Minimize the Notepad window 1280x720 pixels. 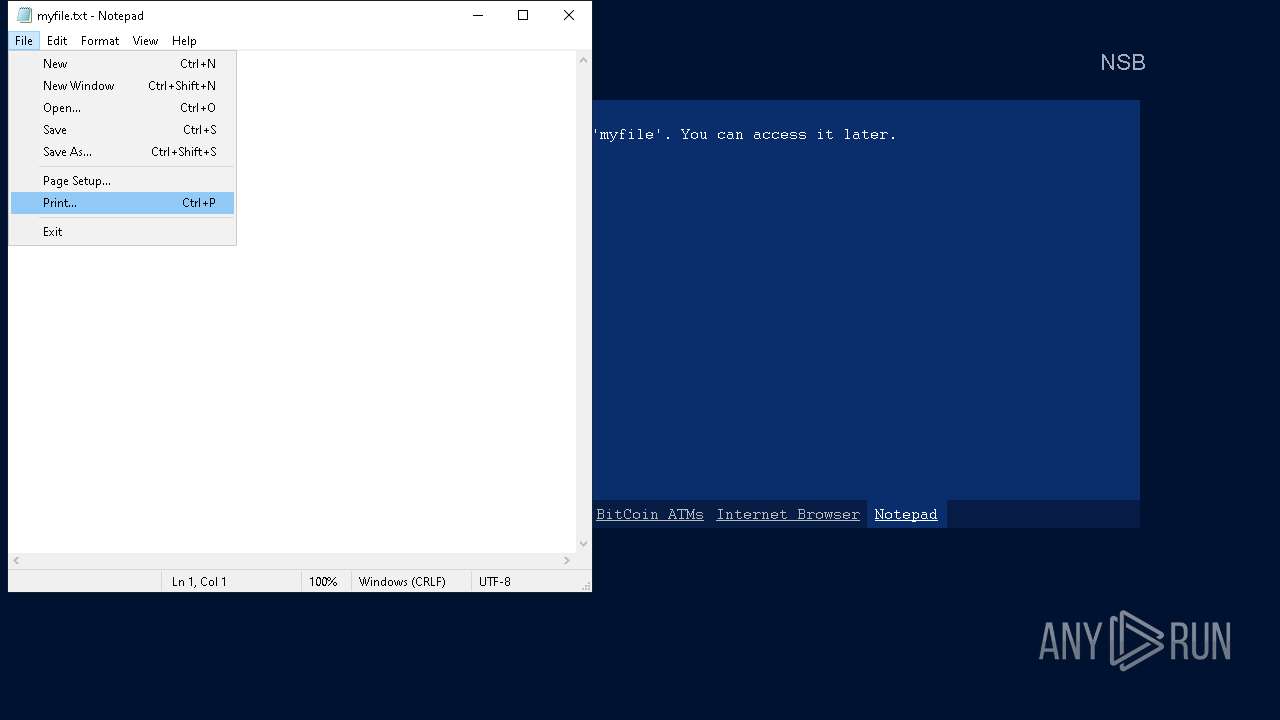477,15
